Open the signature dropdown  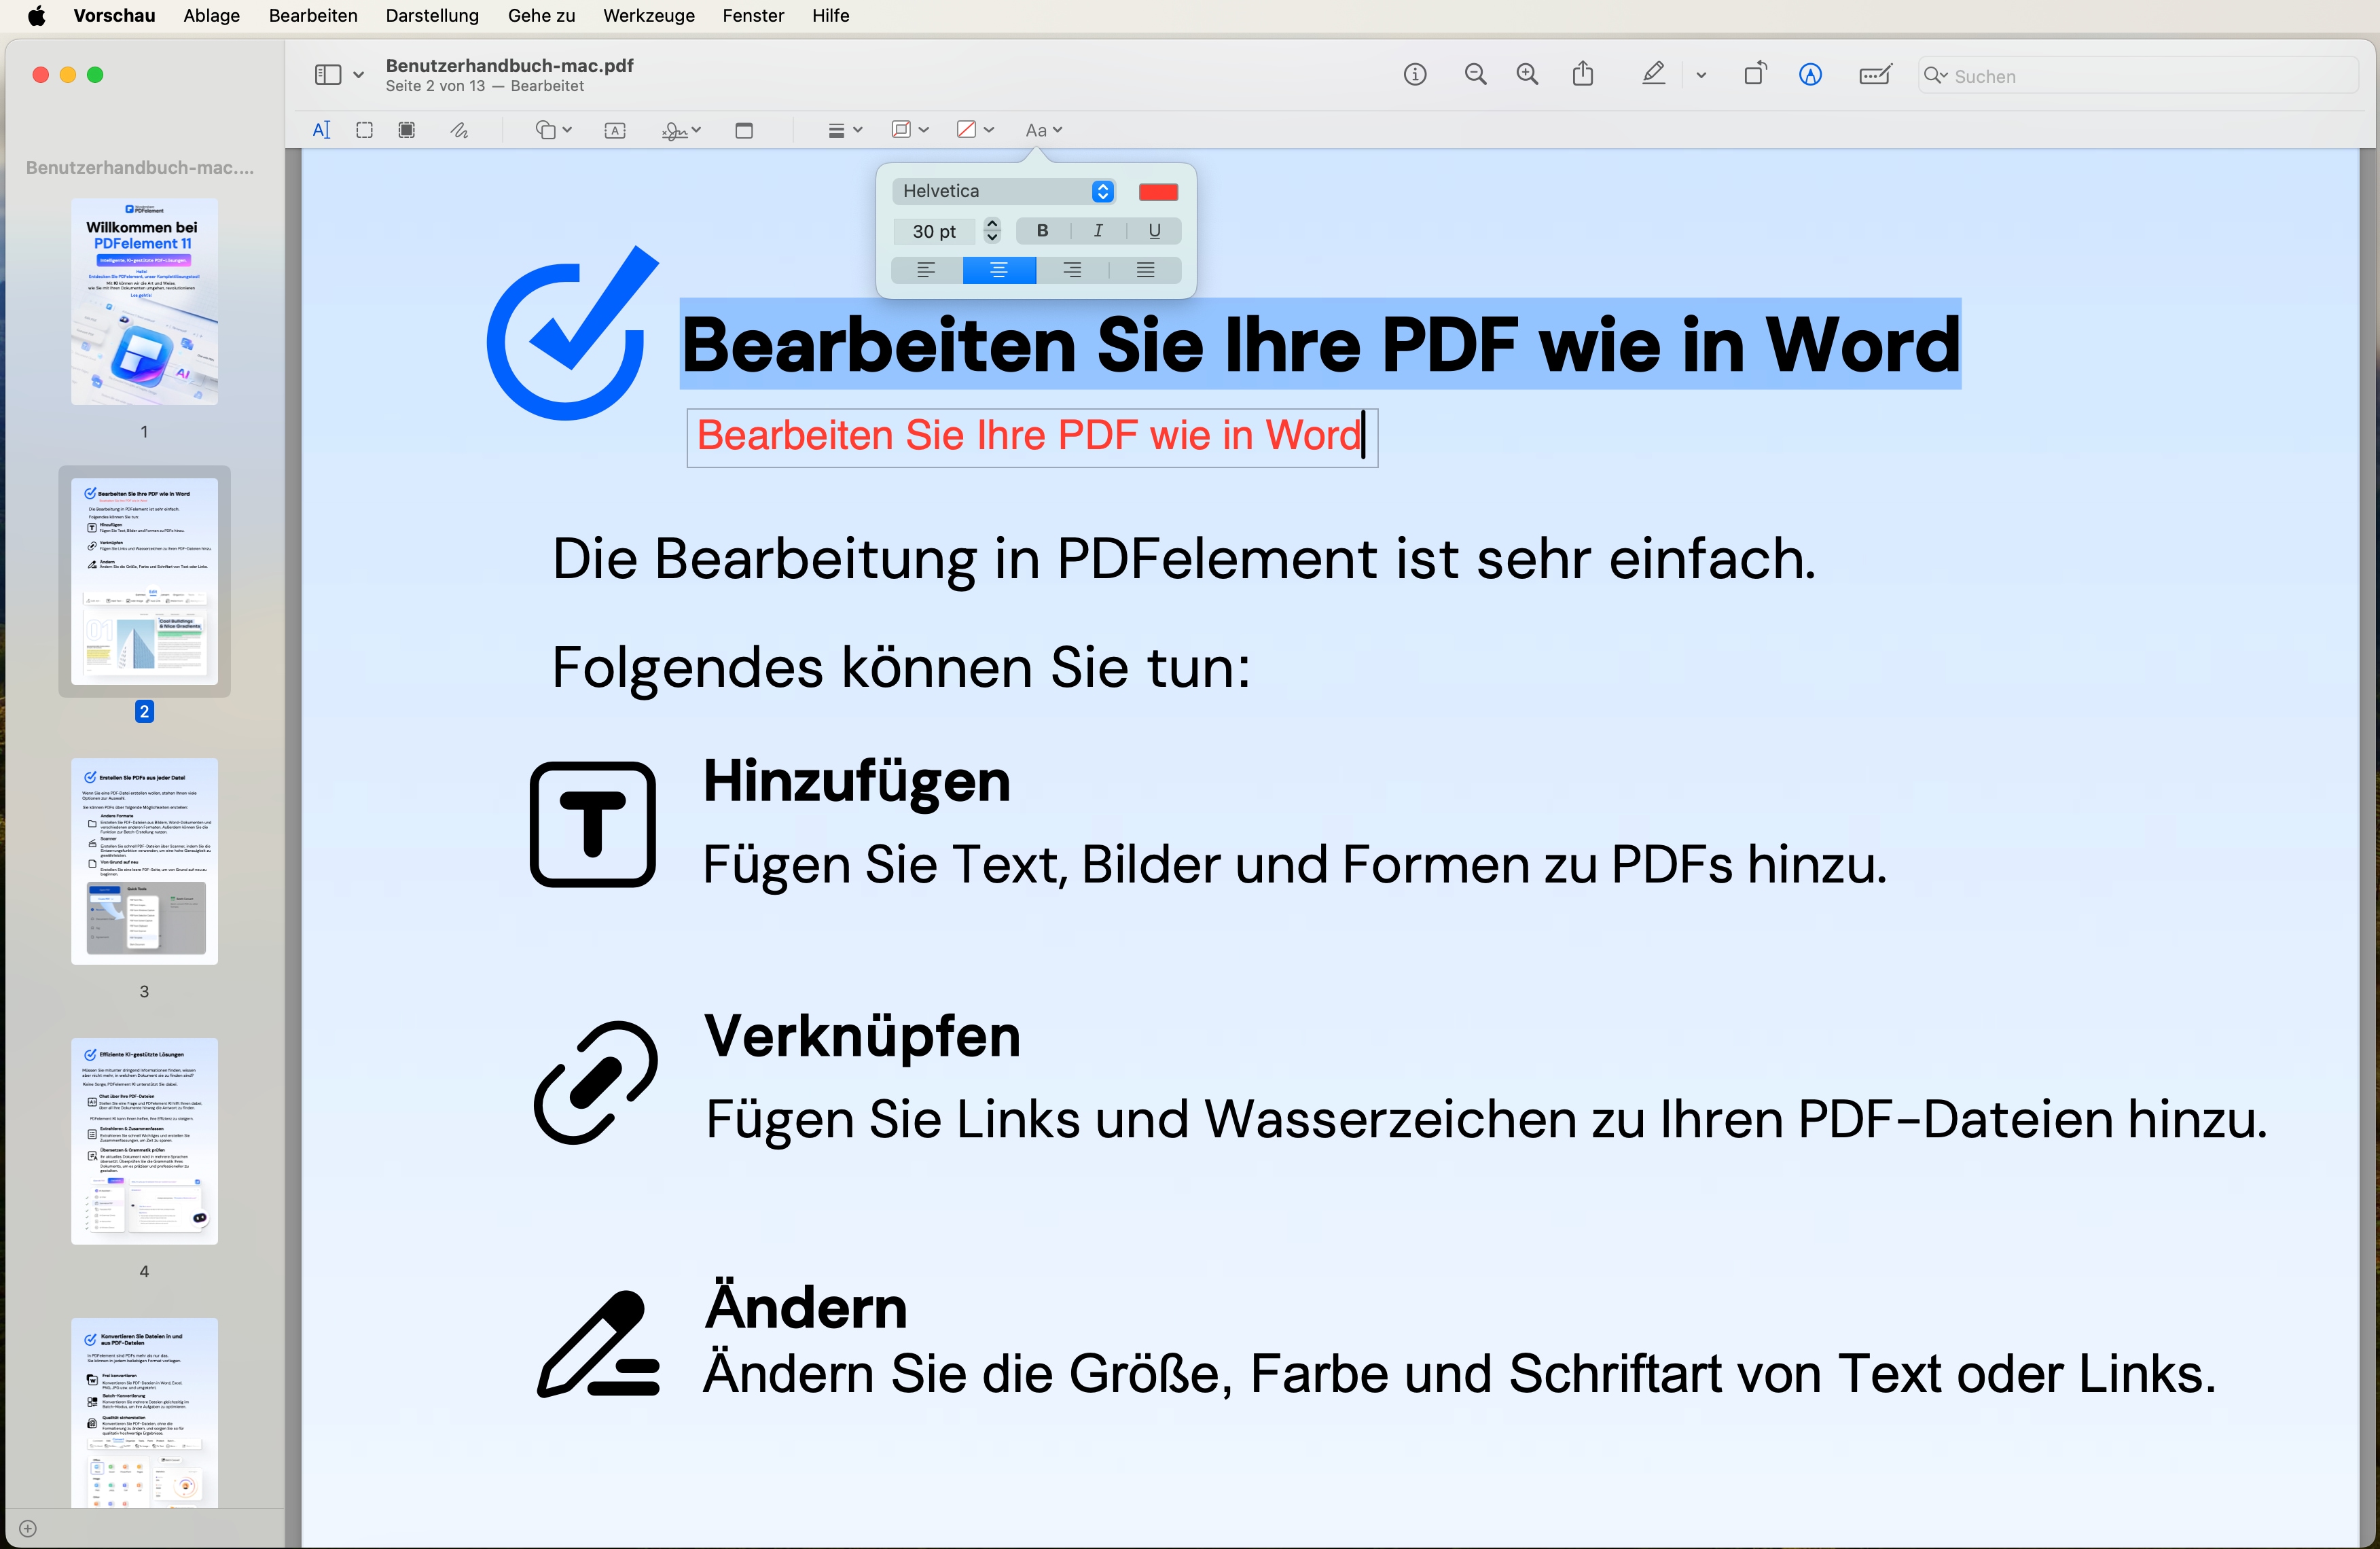pyautogui.click(x=681, y=131)
